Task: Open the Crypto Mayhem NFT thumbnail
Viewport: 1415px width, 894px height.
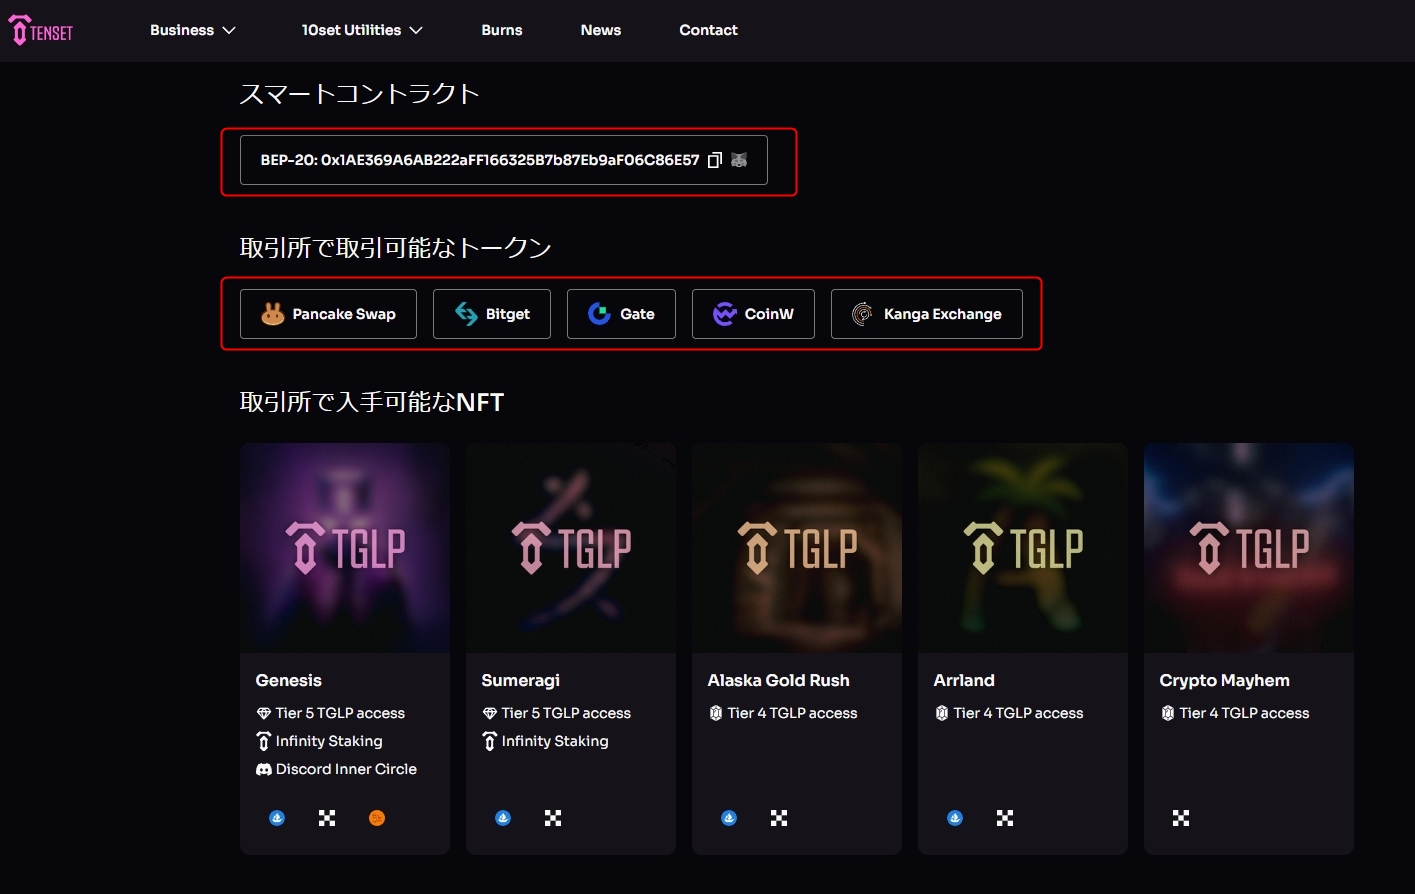Action: (1248, 548)
